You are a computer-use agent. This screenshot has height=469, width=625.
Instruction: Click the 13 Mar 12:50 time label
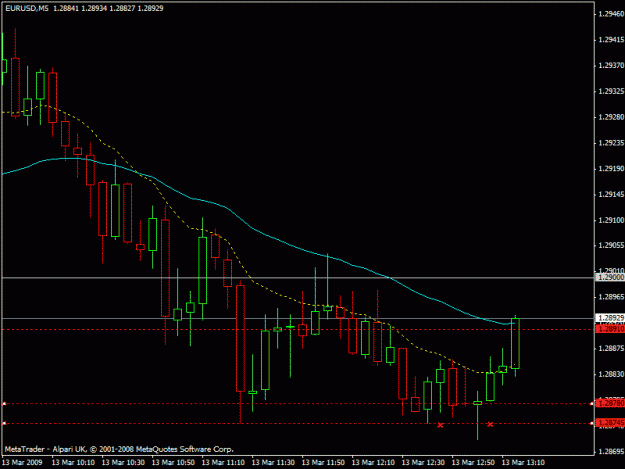pos(473,463)
